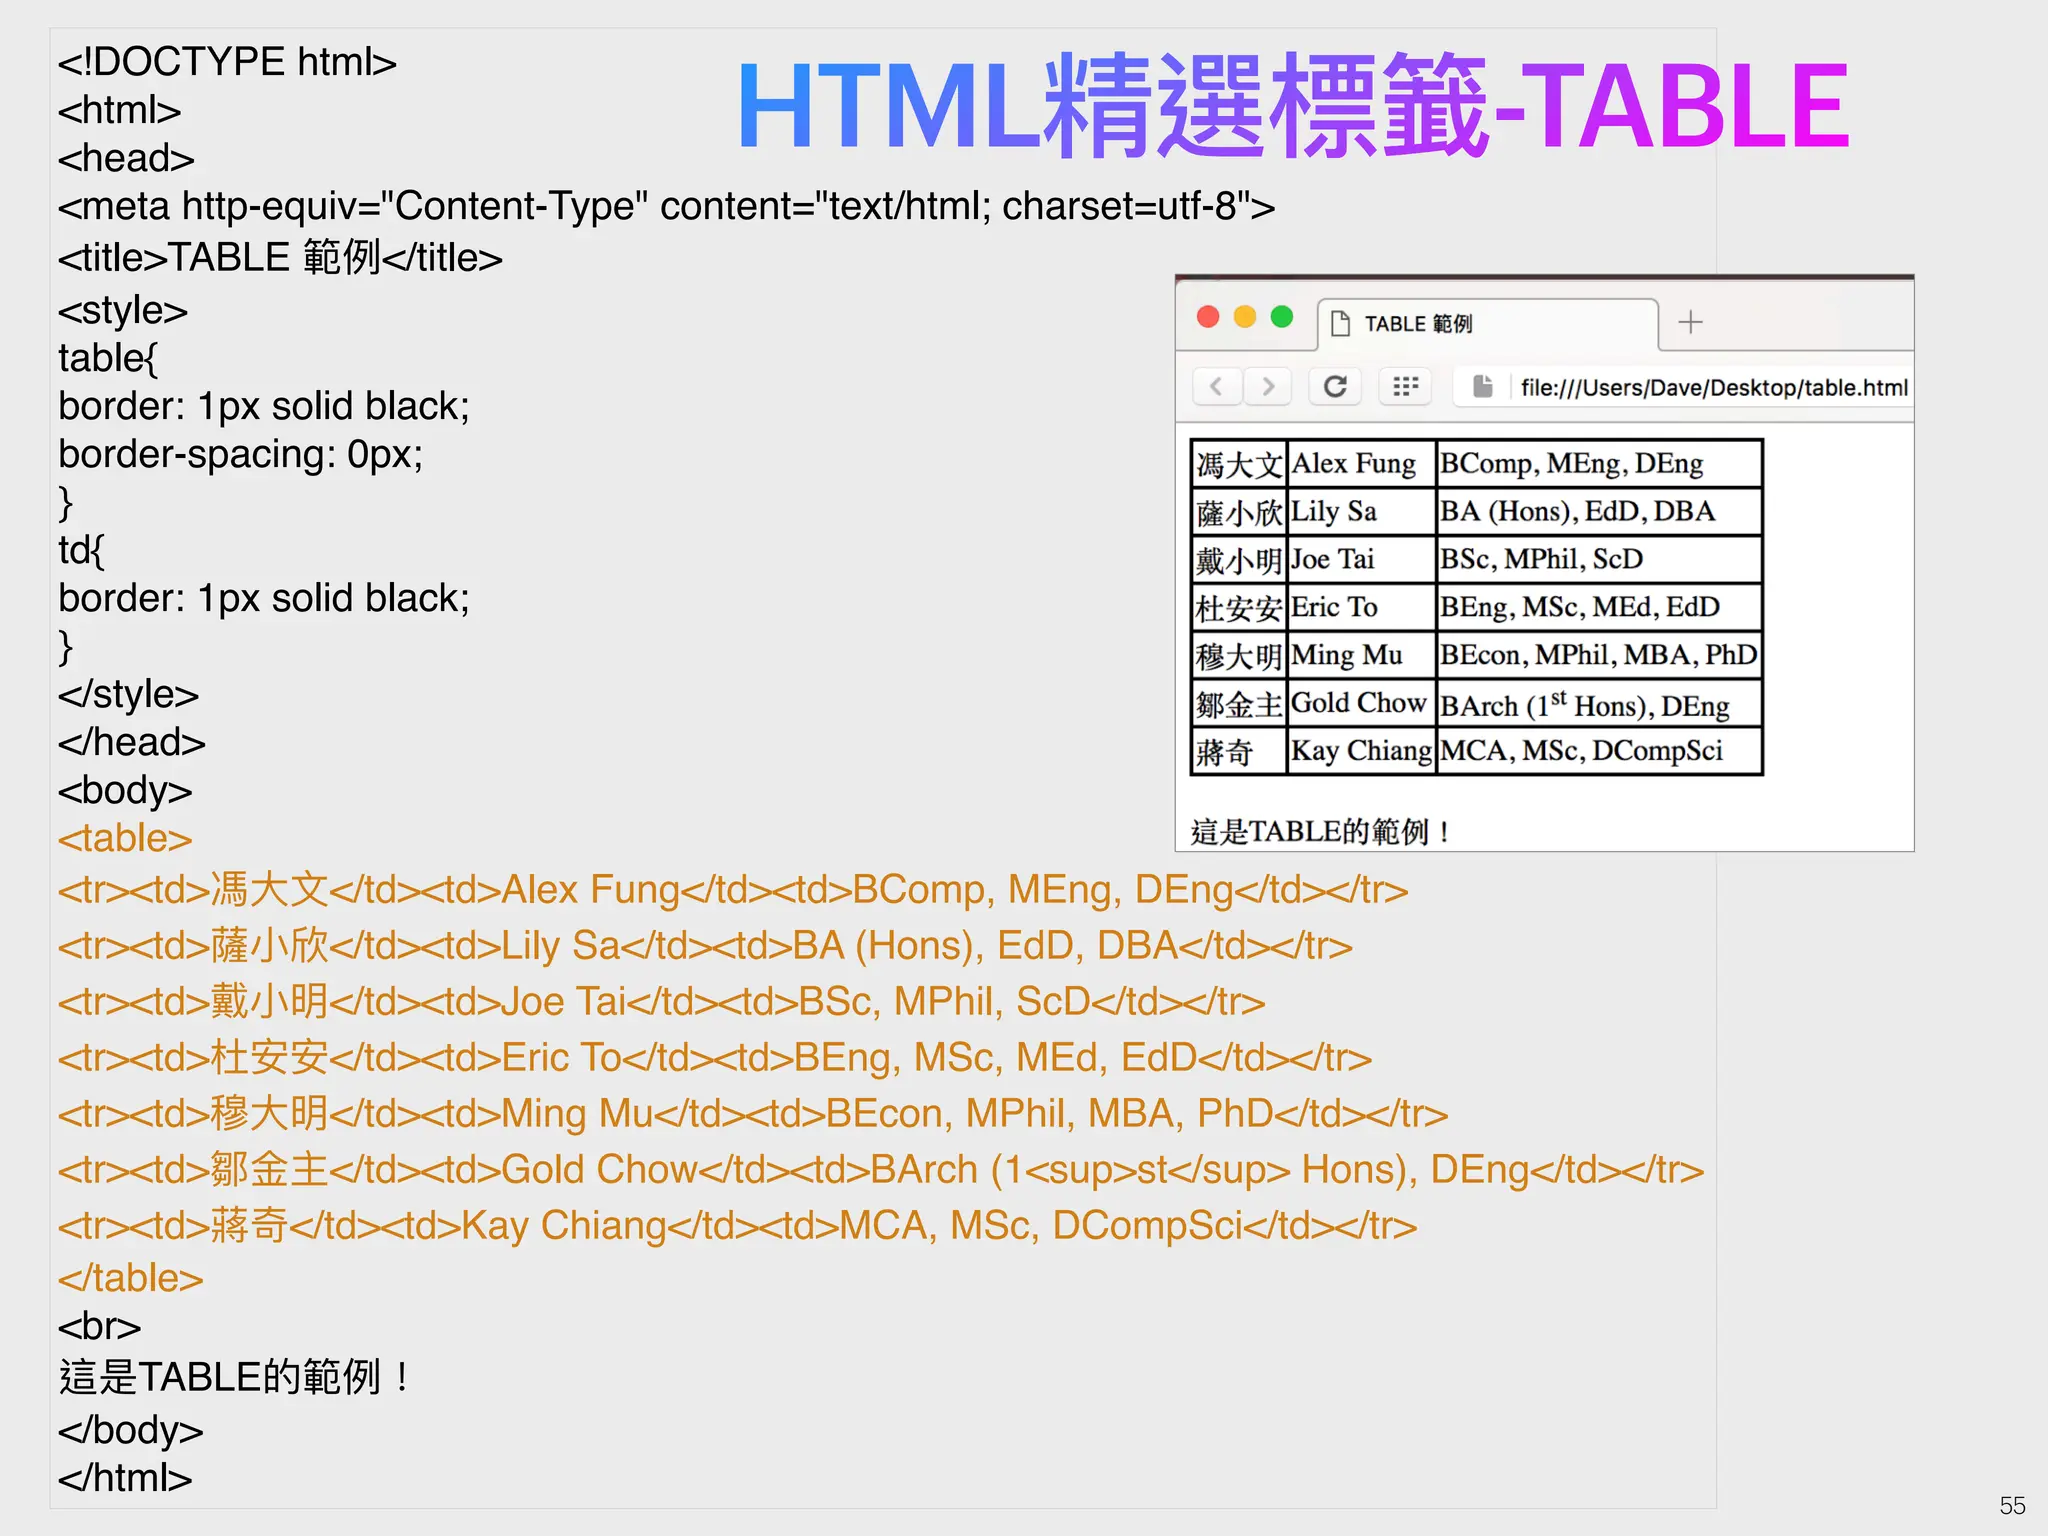
Task: Click the code row containing Joe Tai
Action: [x=661, y=1002]
